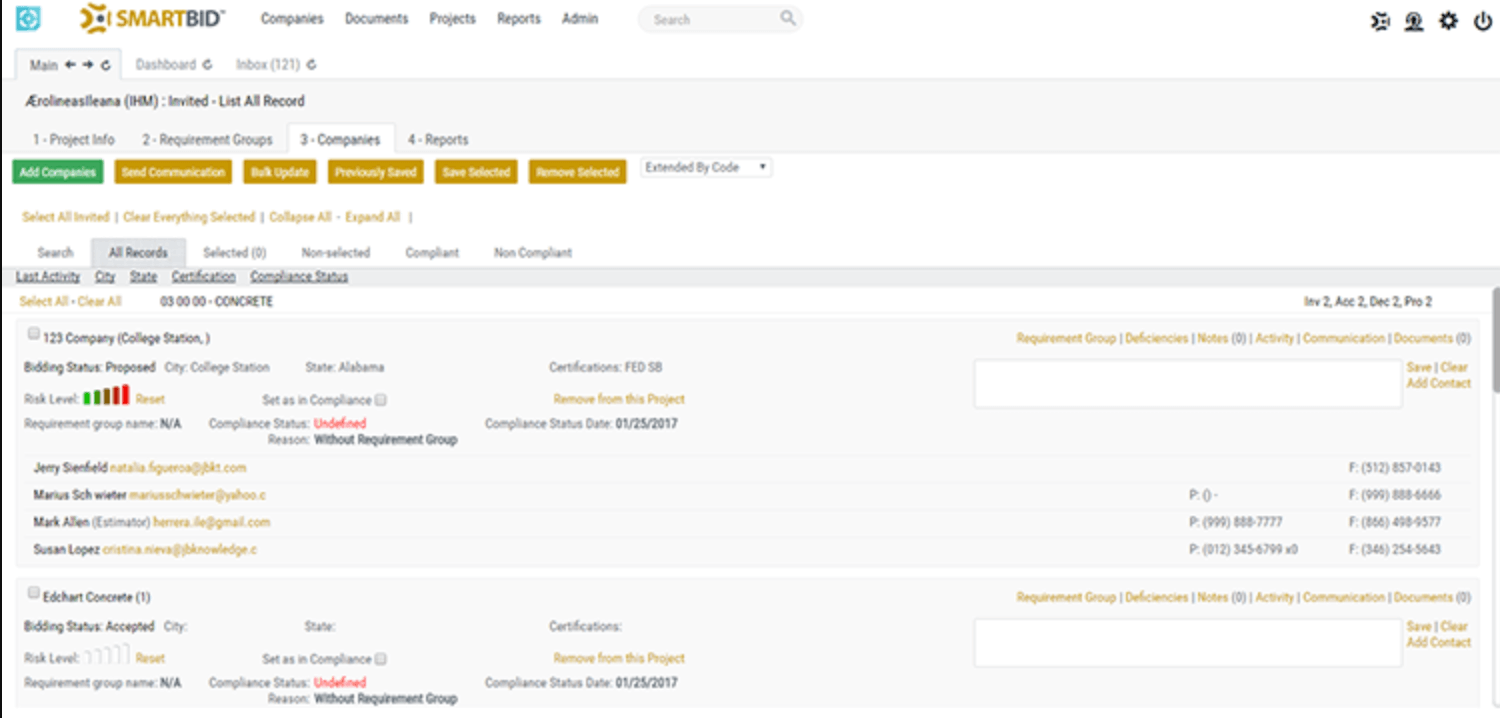Viewport: 1500px width, 718px height.
Task: Click the back arrow on Main tab
Action: click(x=70, y=65)
